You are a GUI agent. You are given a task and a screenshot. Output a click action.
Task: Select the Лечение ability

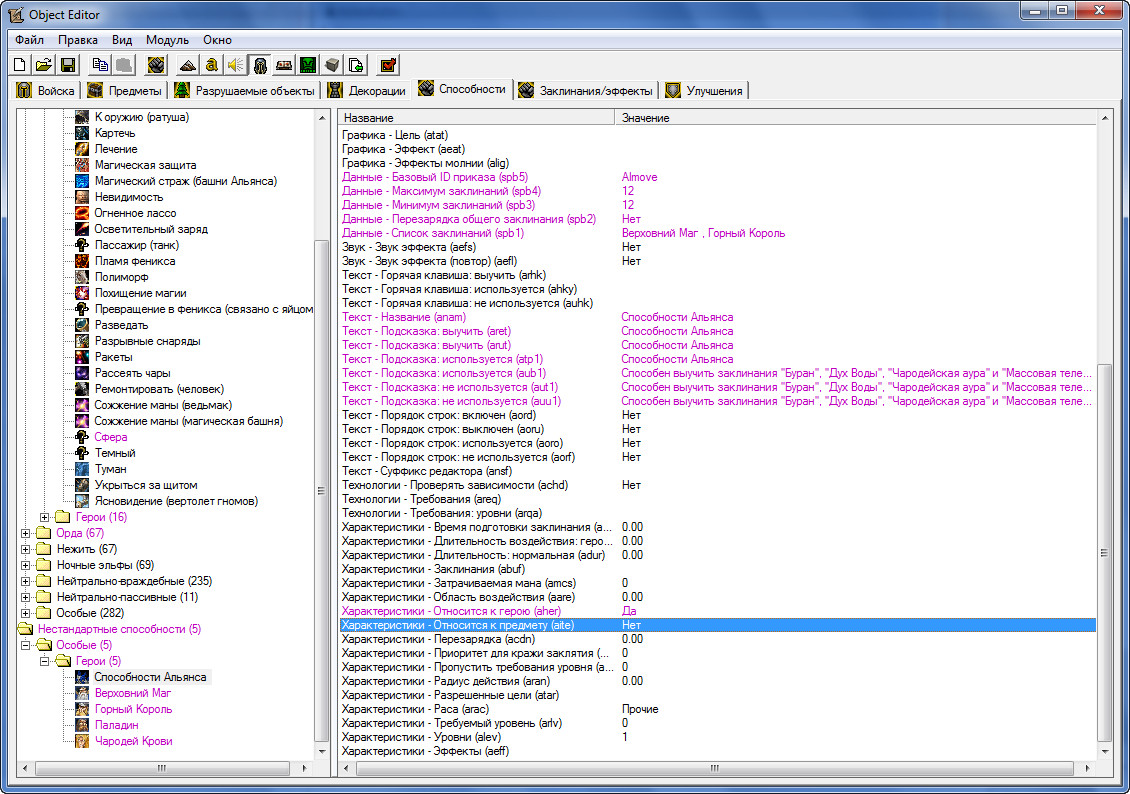pyautogui.click(x=115, y=149)
